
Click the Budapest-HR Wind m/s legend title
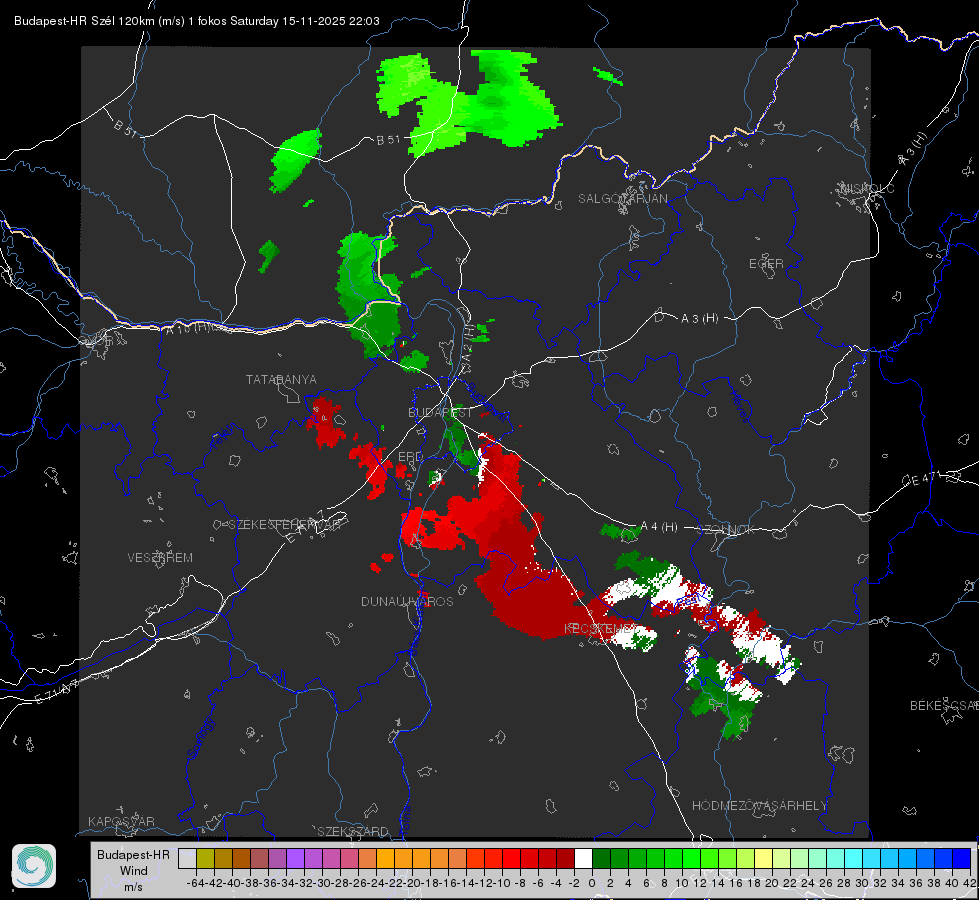133,871
